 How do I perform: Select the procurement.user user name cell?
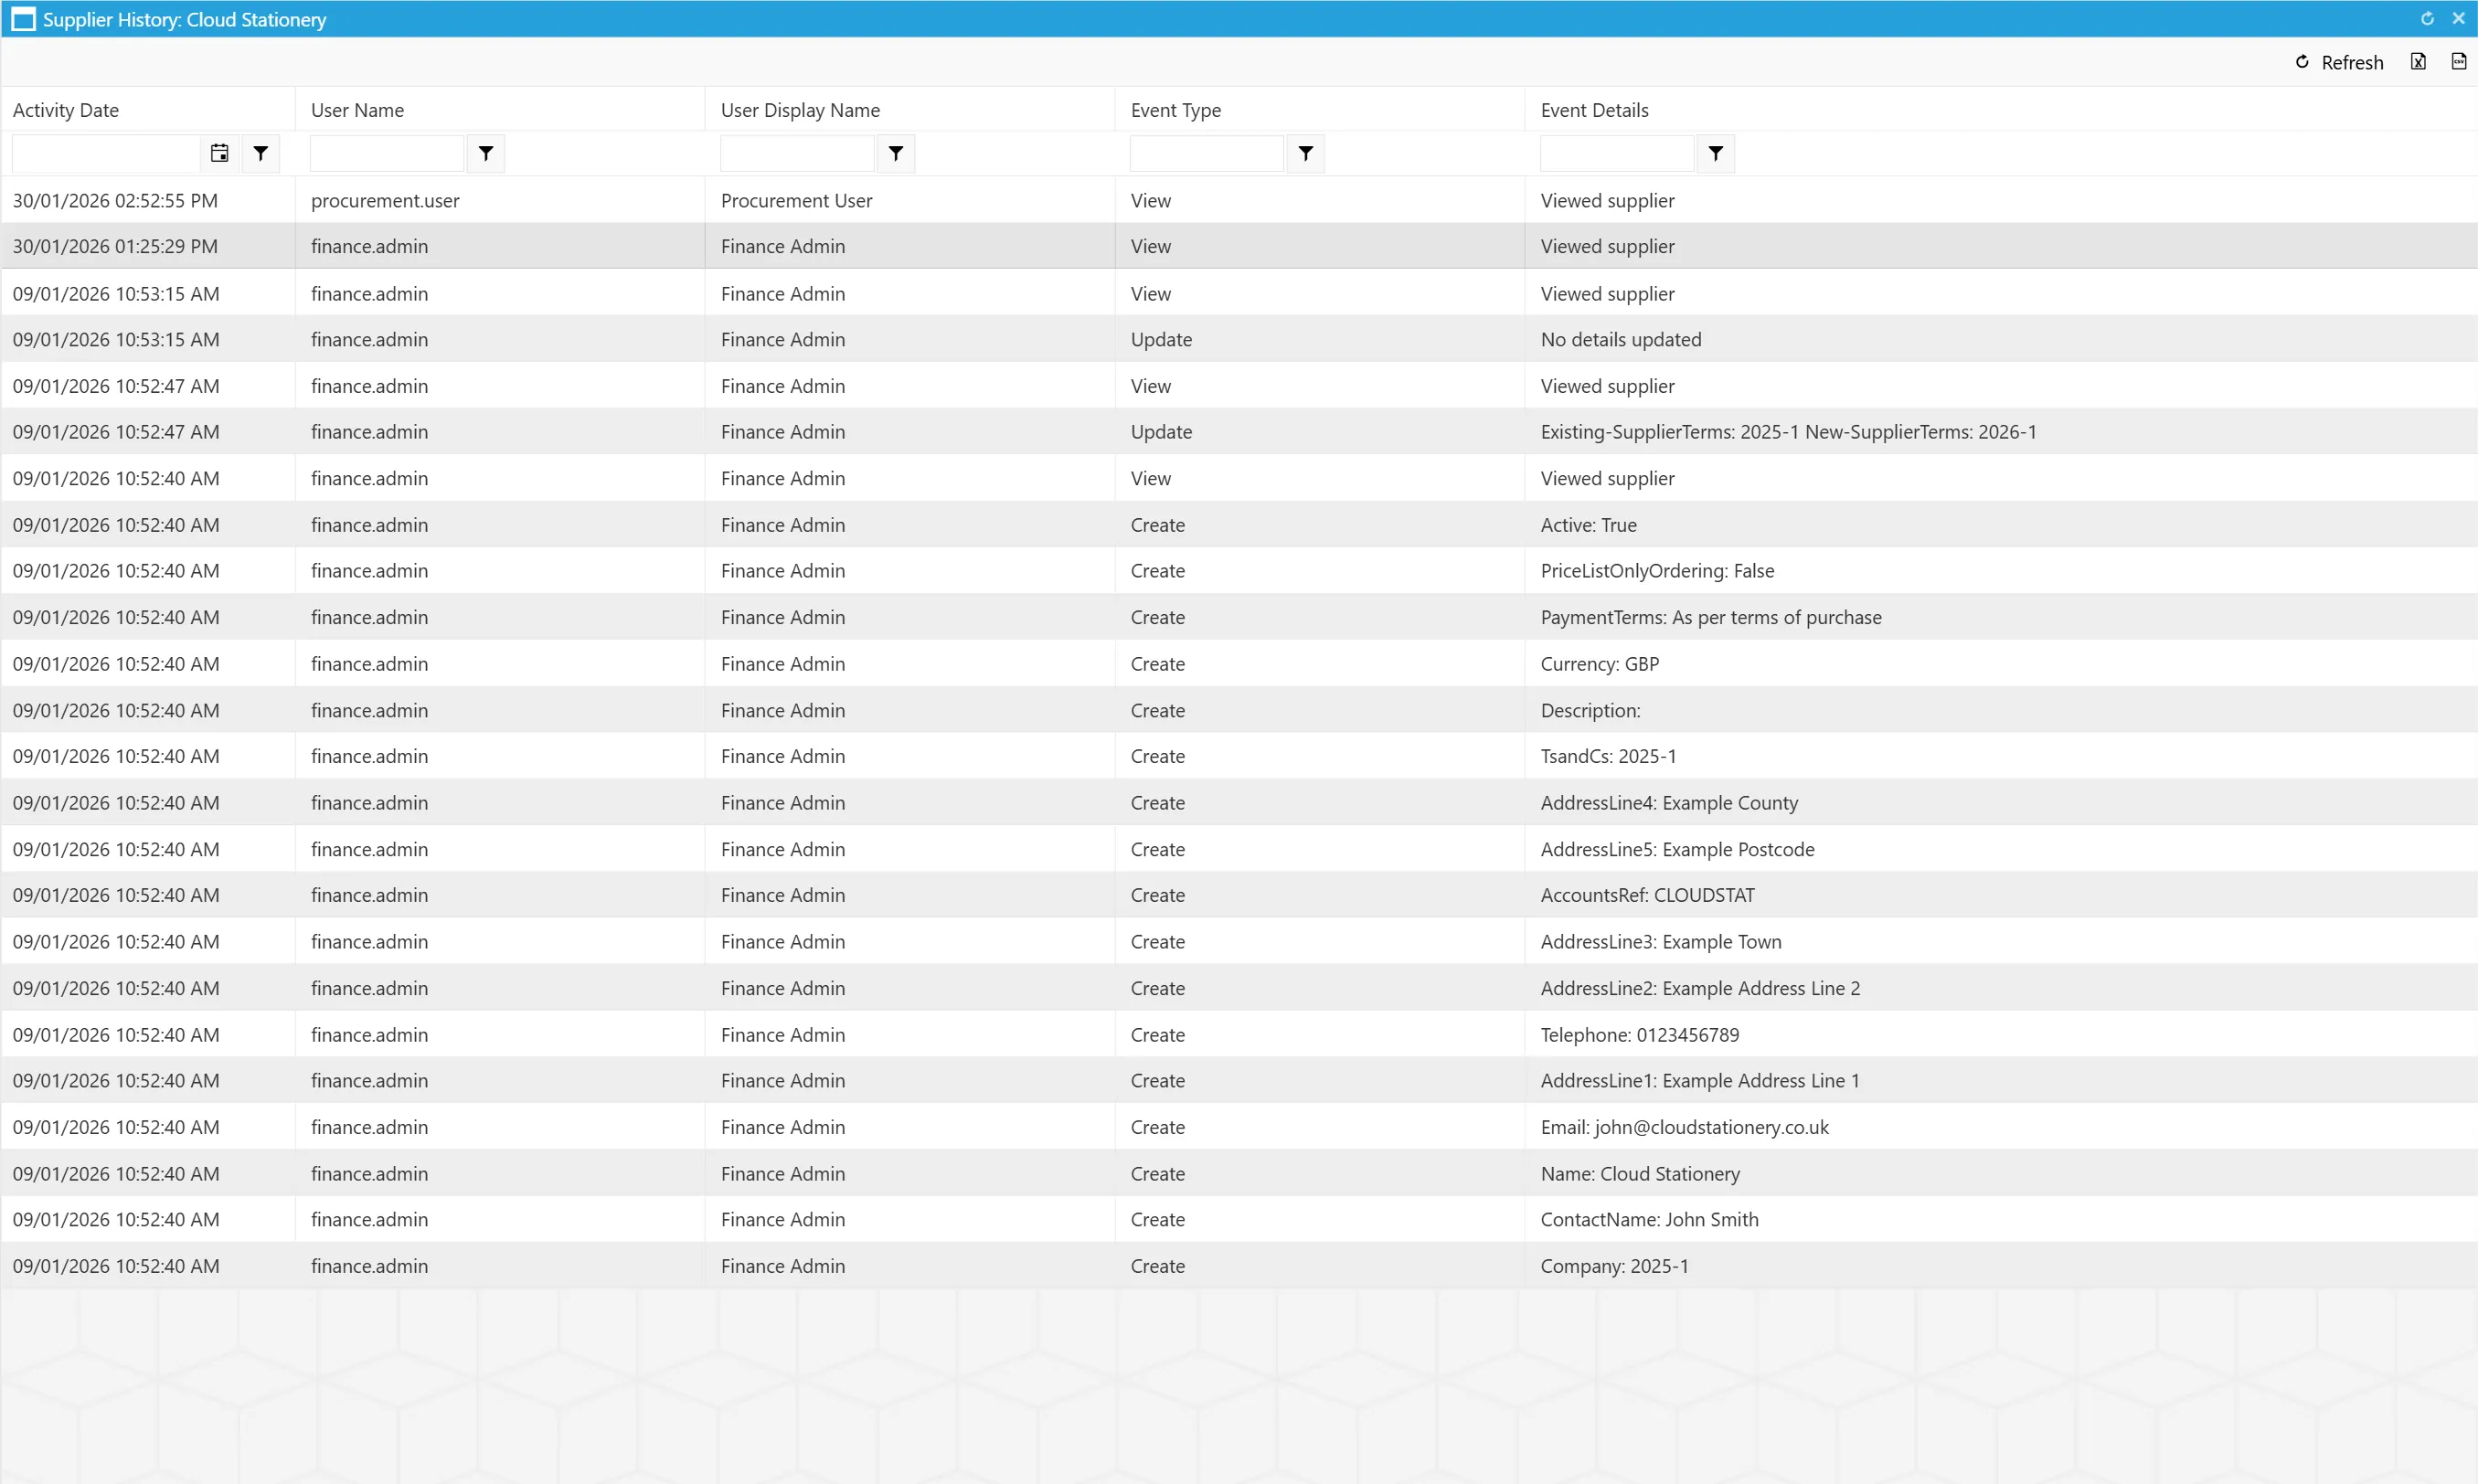(x=500, y=200)
